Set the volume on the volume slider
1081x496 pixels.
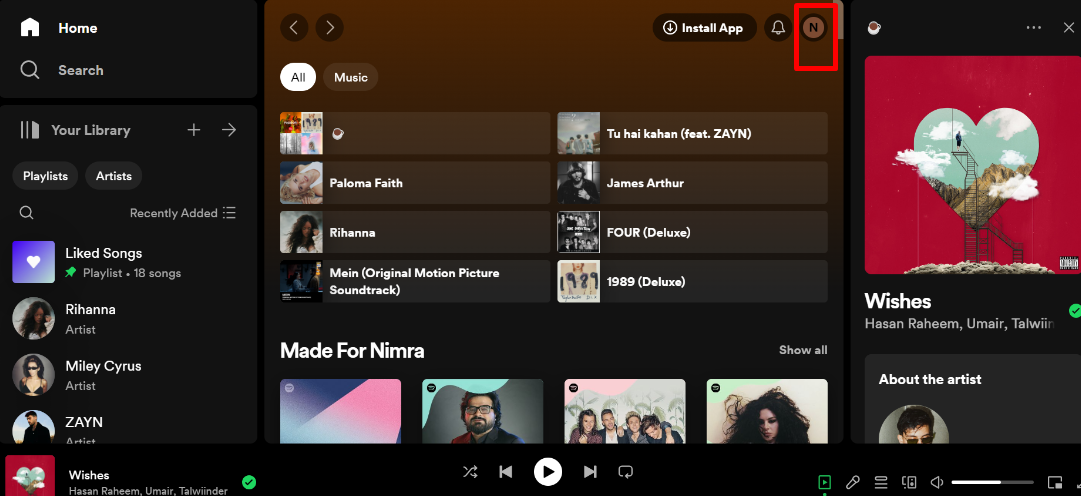point(992,482)
